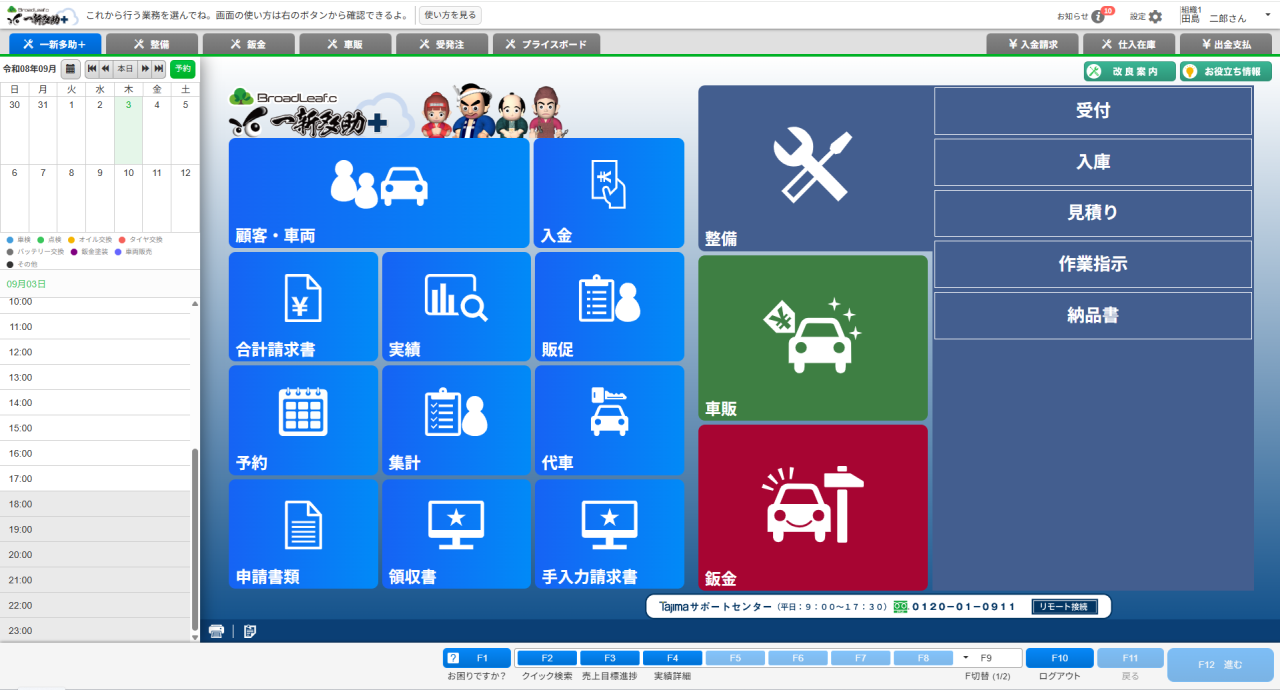Image resolution: width=1280 pixels, height=690 pixels.
Task: Click the green 予約 button above the calendar
Action: pos(182,68)
